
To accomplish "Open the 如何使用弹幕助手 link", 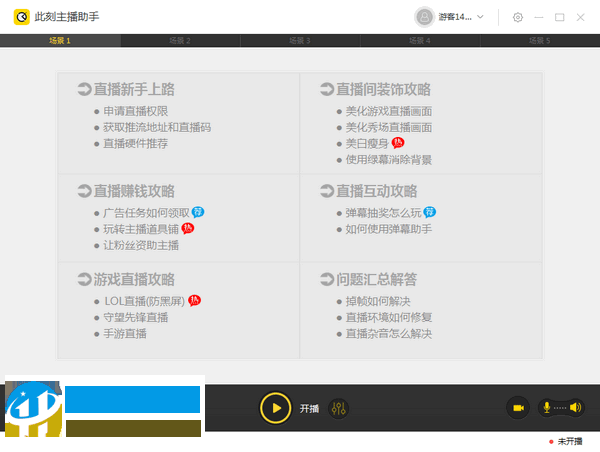I will tap(389, 229).
